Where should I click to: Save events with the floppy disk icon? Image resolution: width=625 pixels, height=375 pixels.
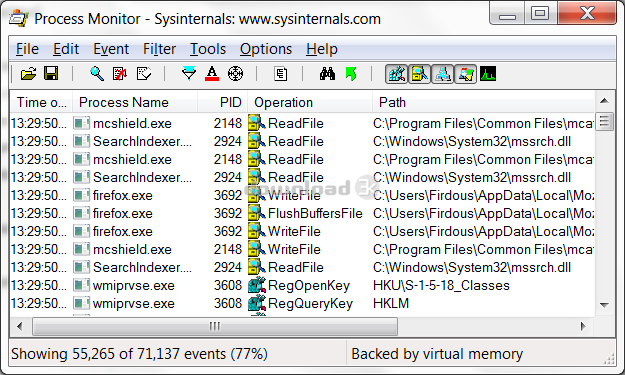51,74
